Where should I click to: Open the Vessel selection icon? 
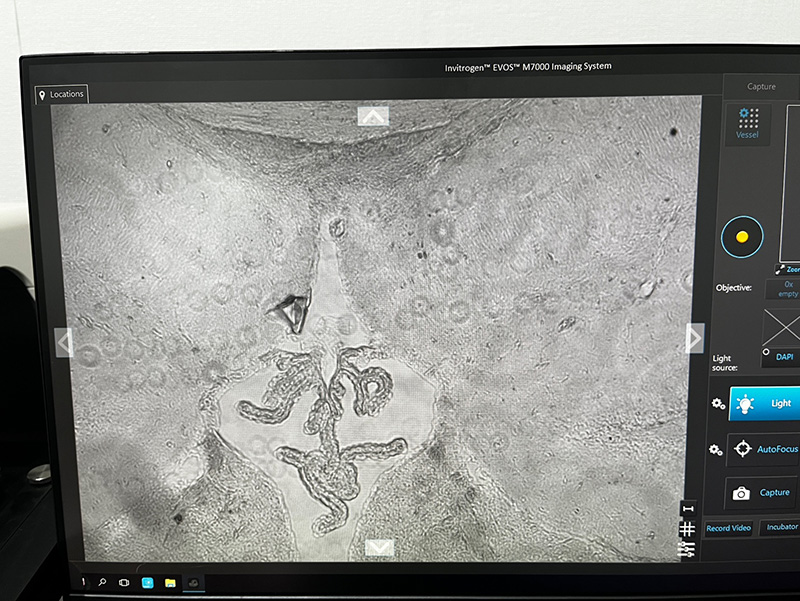pos(747,124)
